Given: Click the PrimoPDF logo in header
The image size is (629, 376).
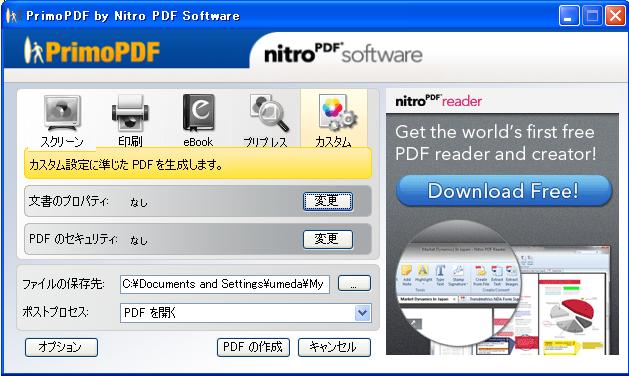Looking at the screenshot, I should (91, 51).
